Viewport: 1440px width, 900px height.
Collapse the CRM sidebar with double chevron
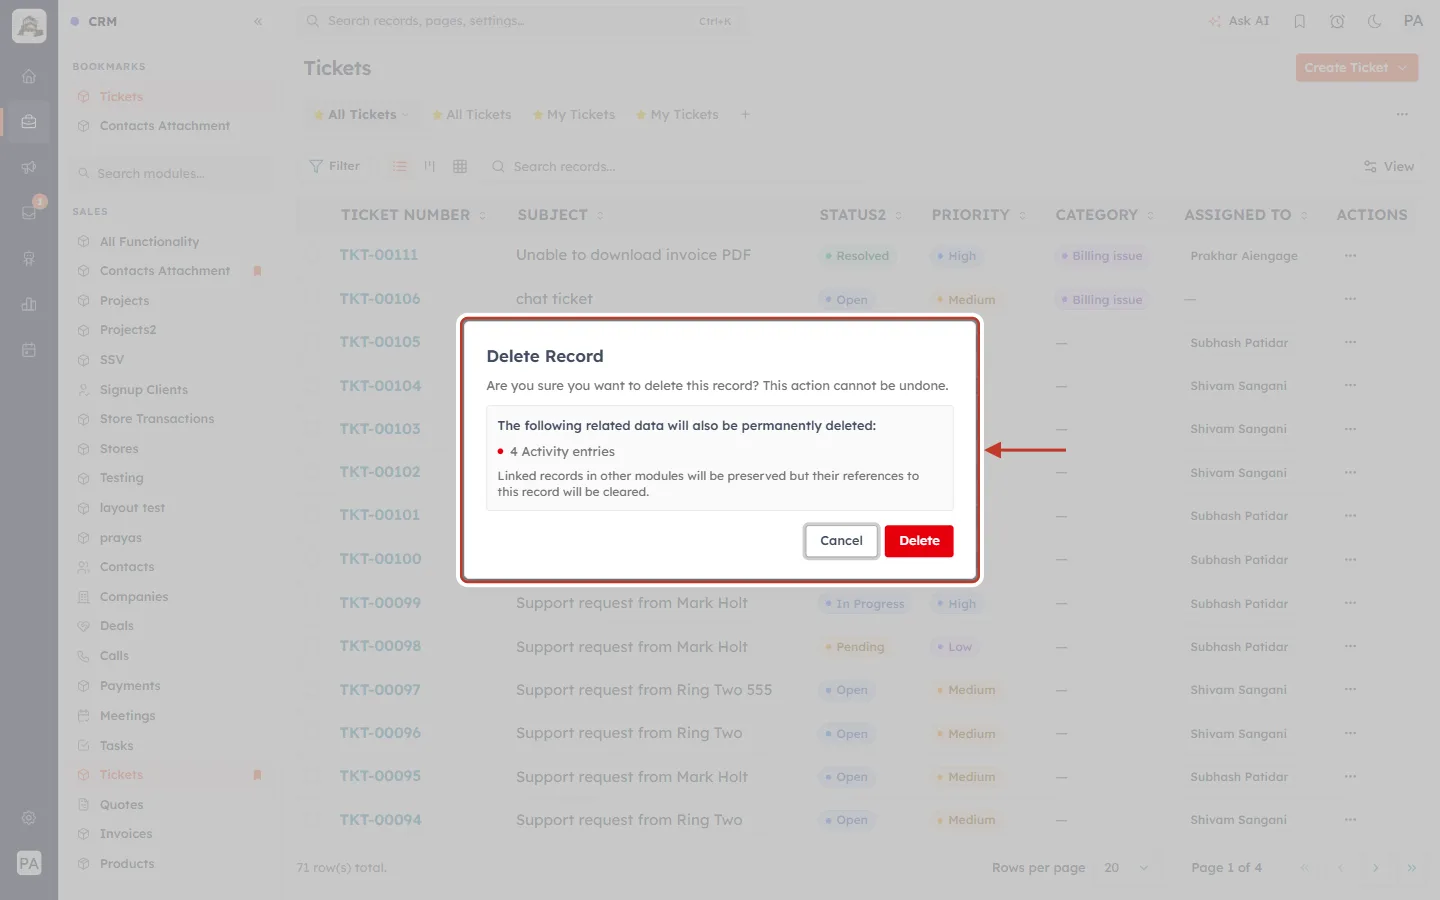click(x=258, y=21)
